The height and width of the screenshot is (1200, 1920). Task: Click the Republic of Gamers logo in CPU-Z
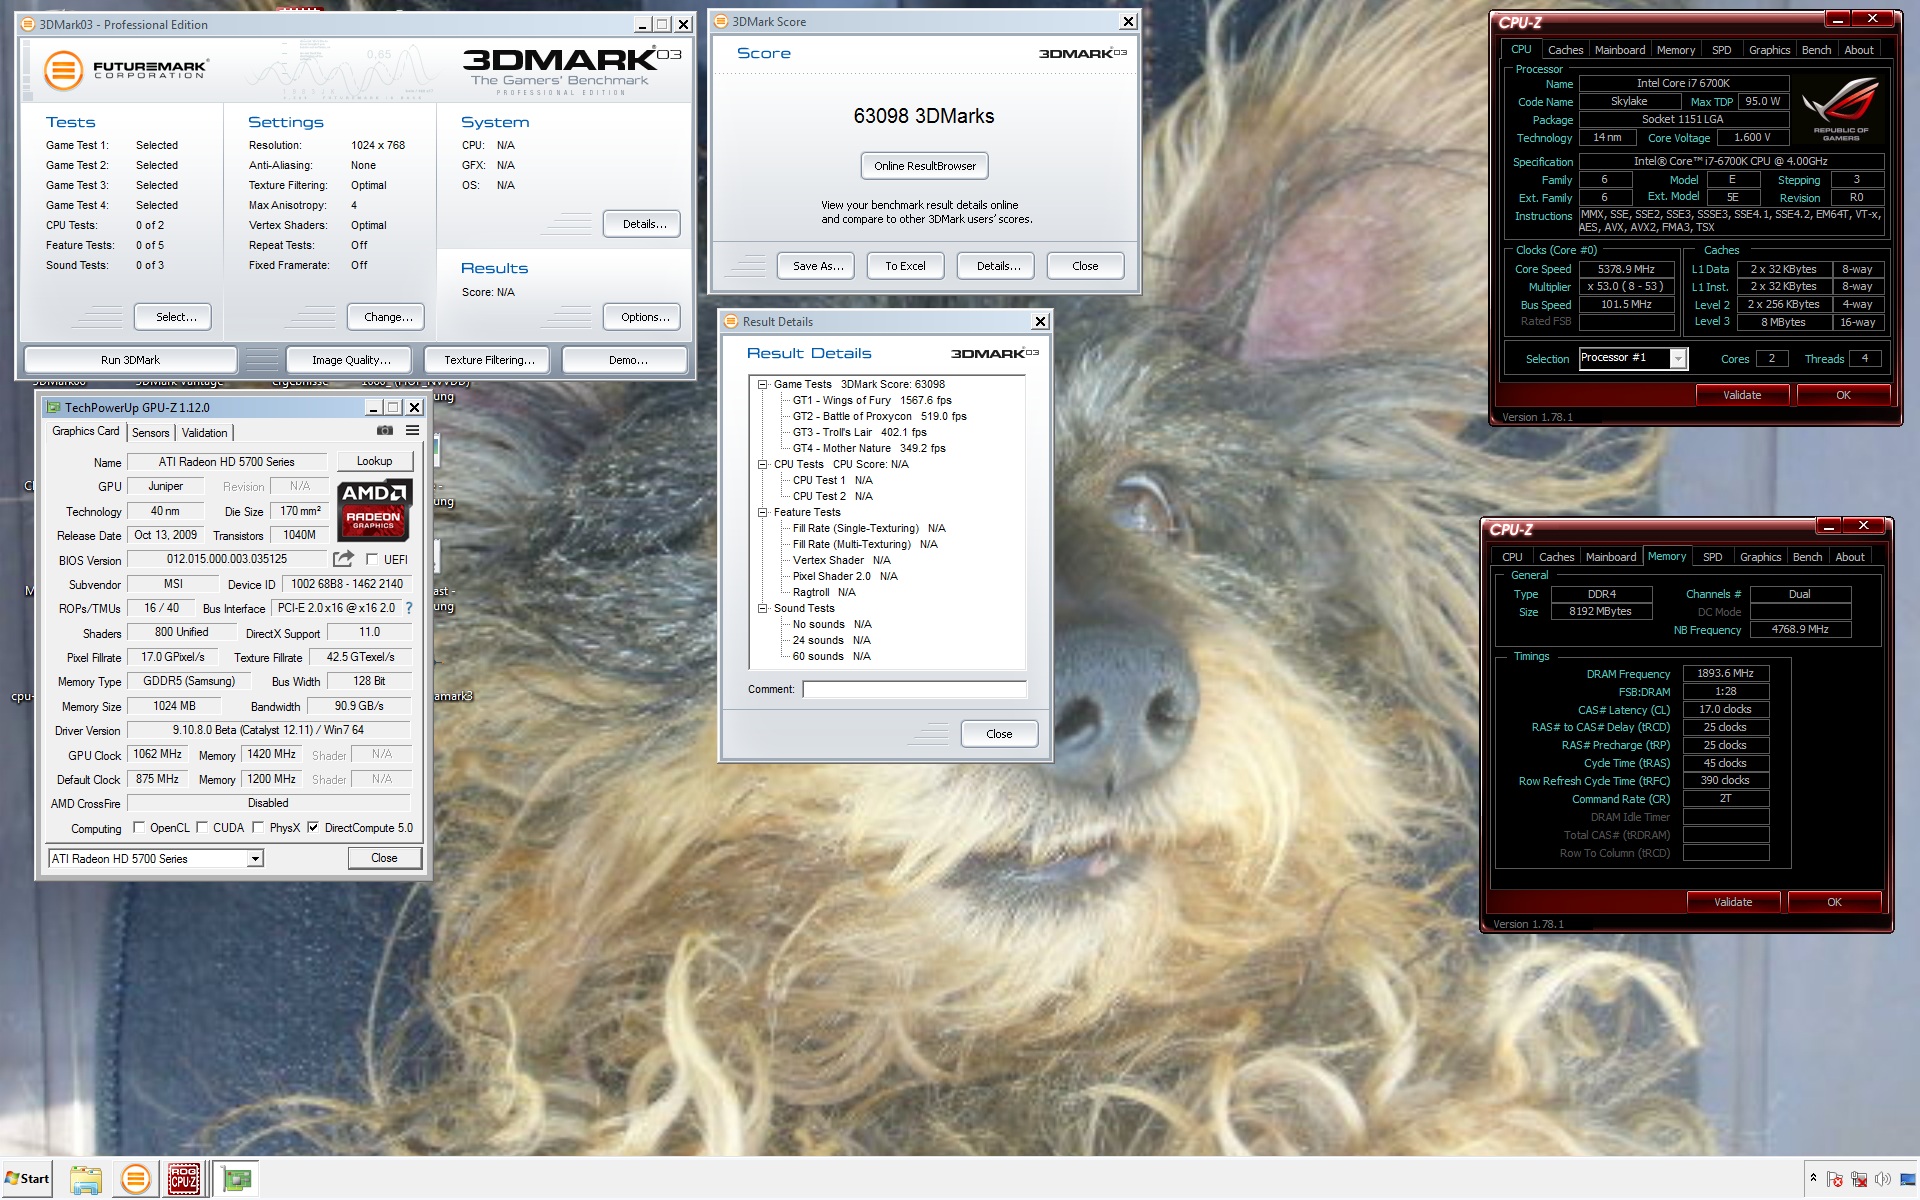(1841, 110)
